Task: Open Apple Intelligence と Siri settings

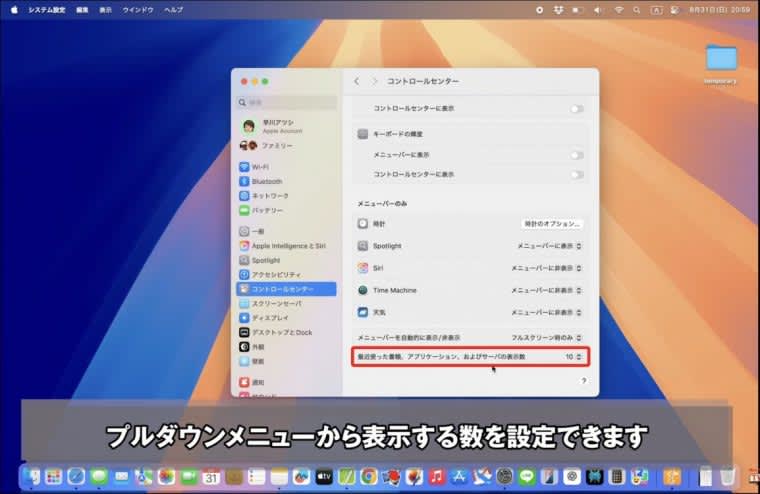Action: tap(287, 245)
